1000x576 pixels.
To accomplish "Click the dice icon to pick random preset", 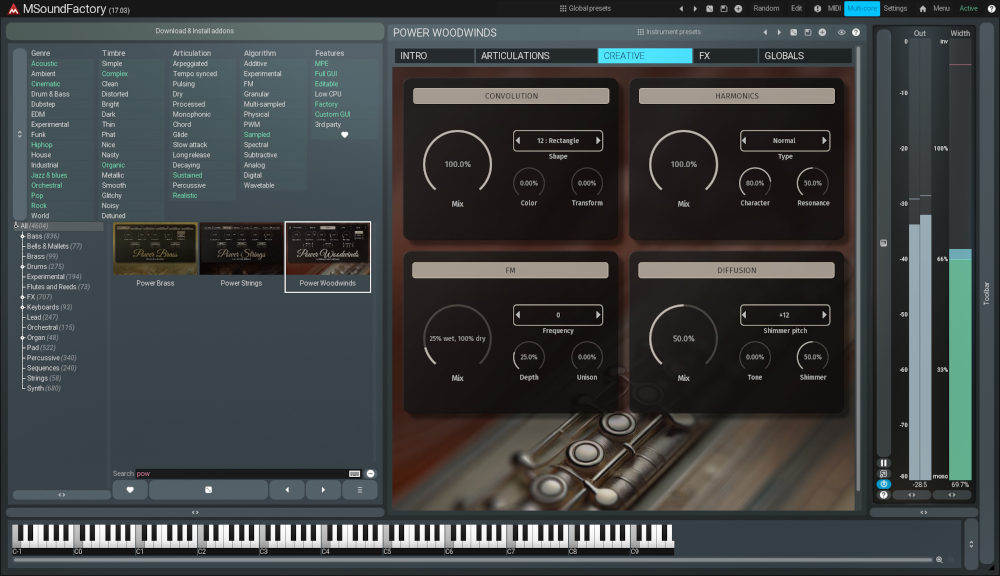I will pos(708,8).
